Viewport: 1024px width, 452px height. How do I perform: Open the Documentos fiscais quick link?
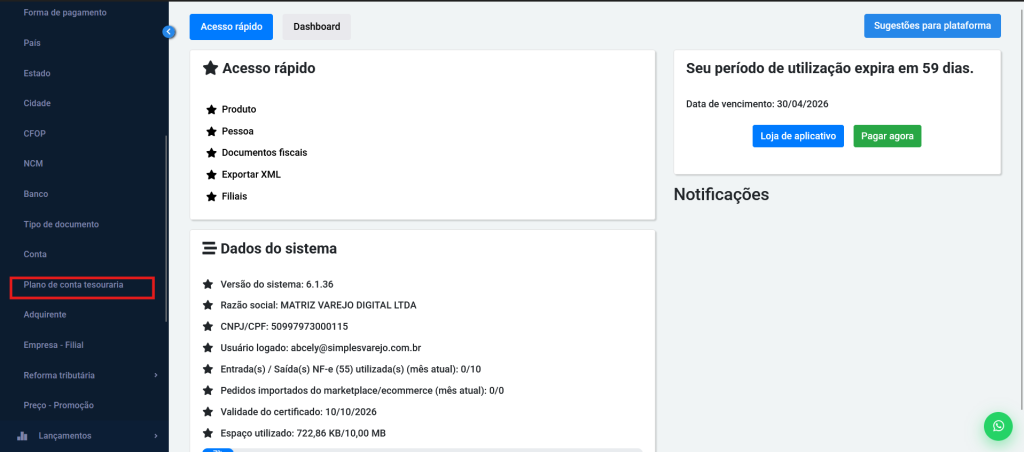pyautogui.click(x=264, y=153)
